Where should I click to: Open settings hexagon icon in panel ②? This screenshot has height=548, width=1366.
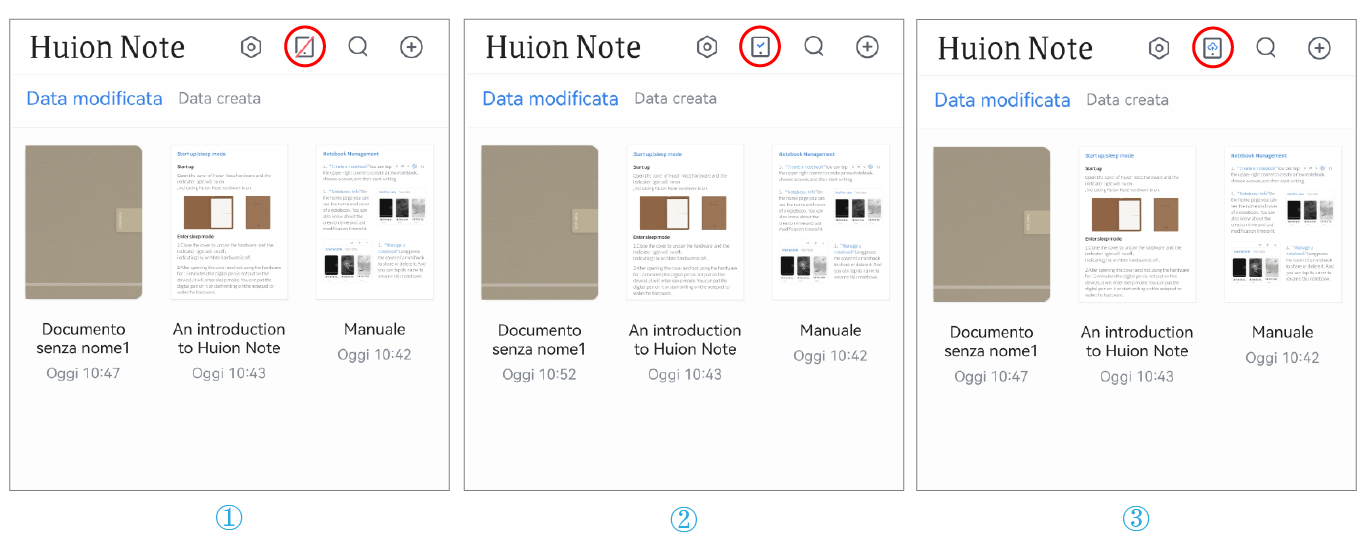pyautogui.click(x=707, y=47)
